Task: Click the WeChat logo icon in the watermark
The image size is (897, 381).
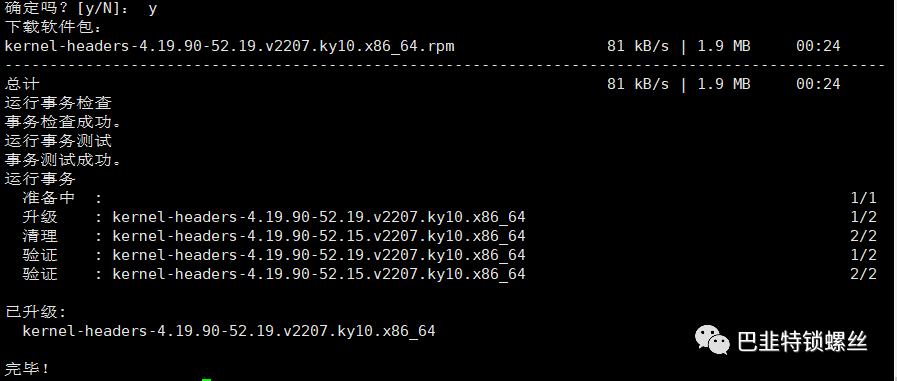Action: pyautogui.click(x=712, y=340)
